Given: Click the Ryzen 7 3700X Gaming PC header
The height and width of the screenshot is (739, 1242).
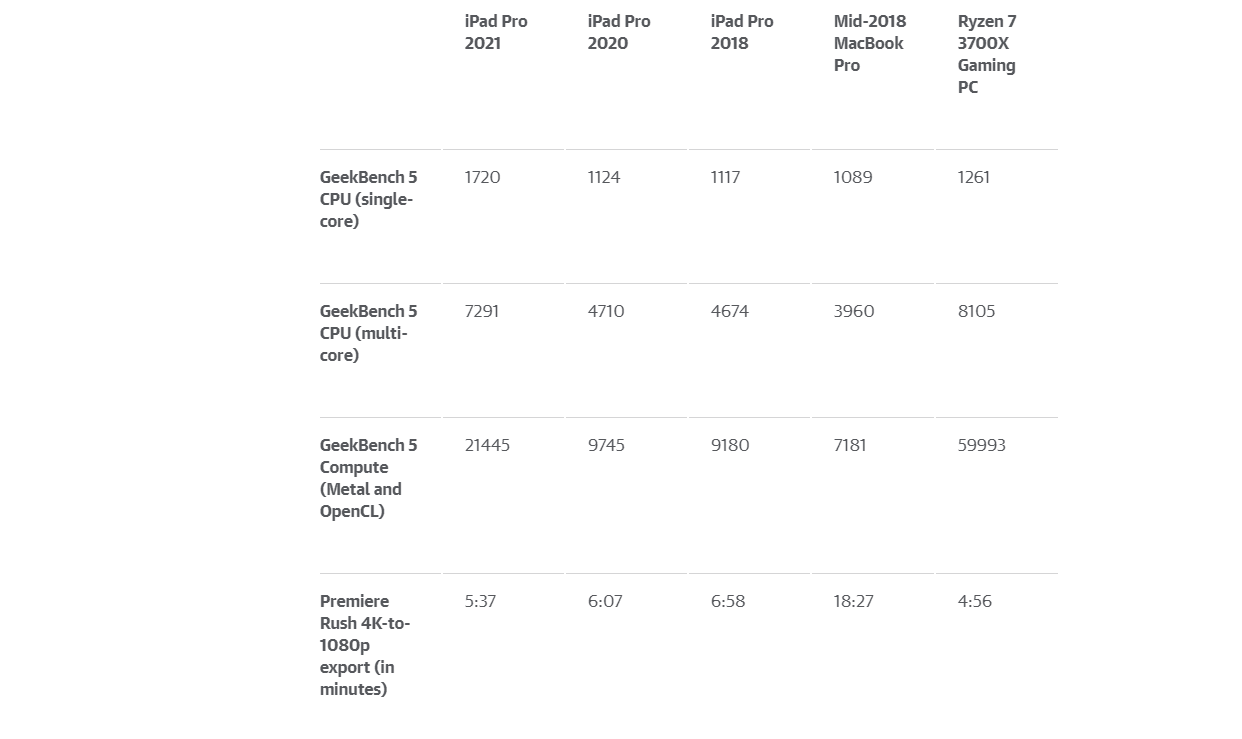Looking at the screenshot, I should pos(986,54).
